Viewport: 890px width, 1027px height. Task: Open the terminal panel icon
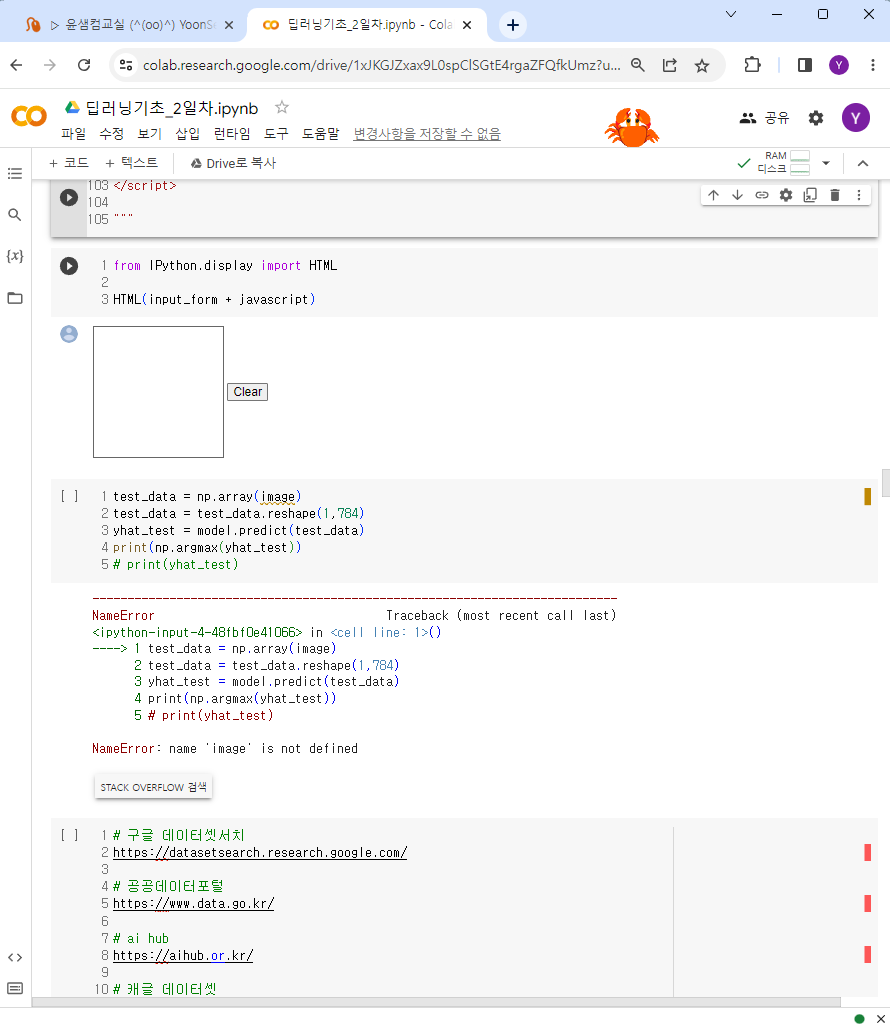[x=15, y=988]
